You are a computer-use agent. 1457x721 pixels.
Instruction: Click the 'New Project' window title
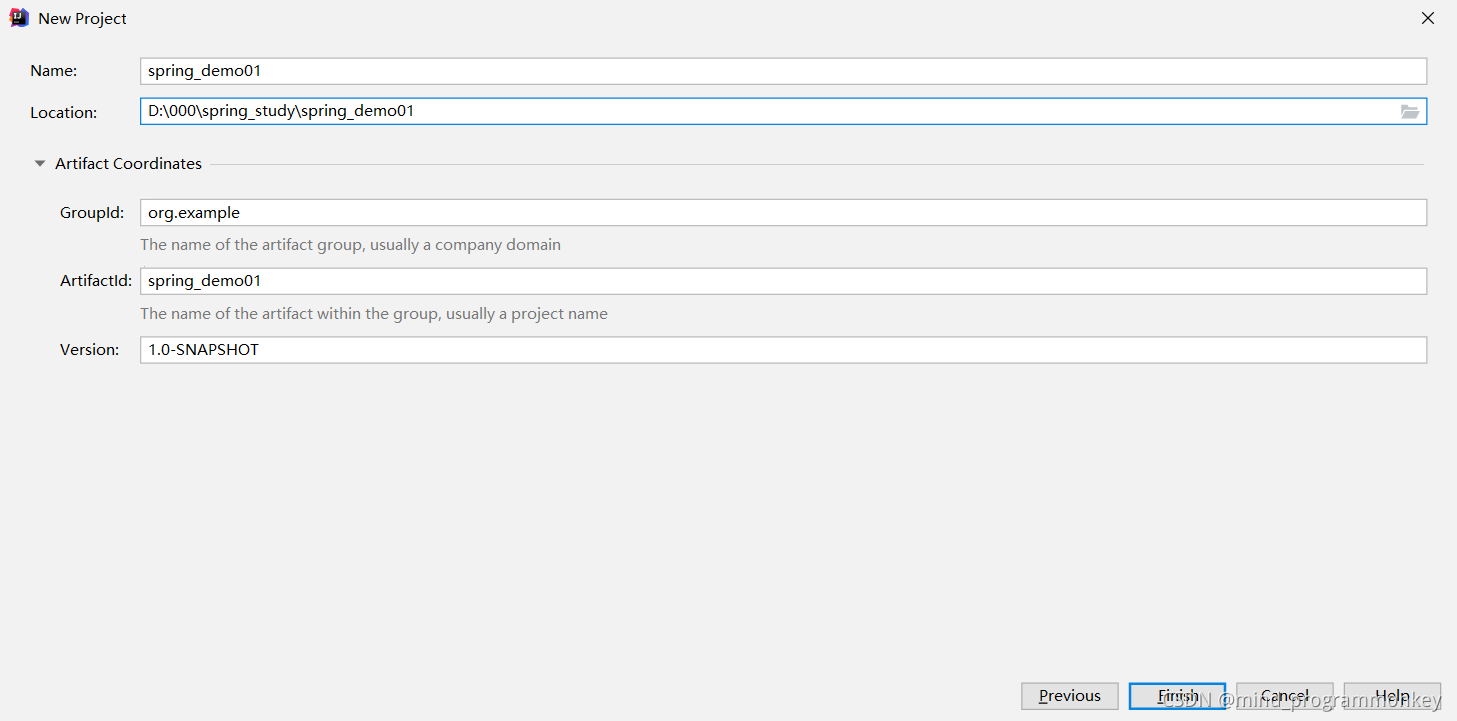pyautogui.click(x=83, y=19)
